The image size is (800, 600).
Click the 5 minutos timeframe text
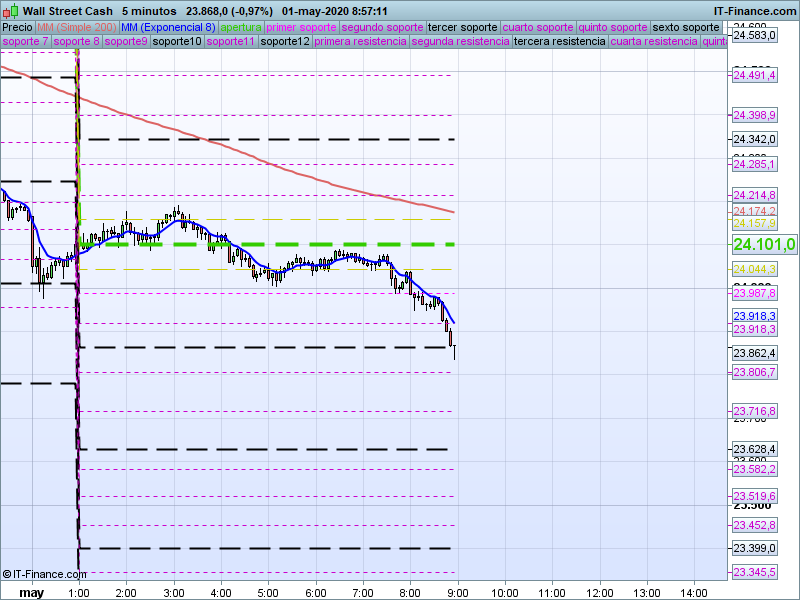tap(148, 11)
